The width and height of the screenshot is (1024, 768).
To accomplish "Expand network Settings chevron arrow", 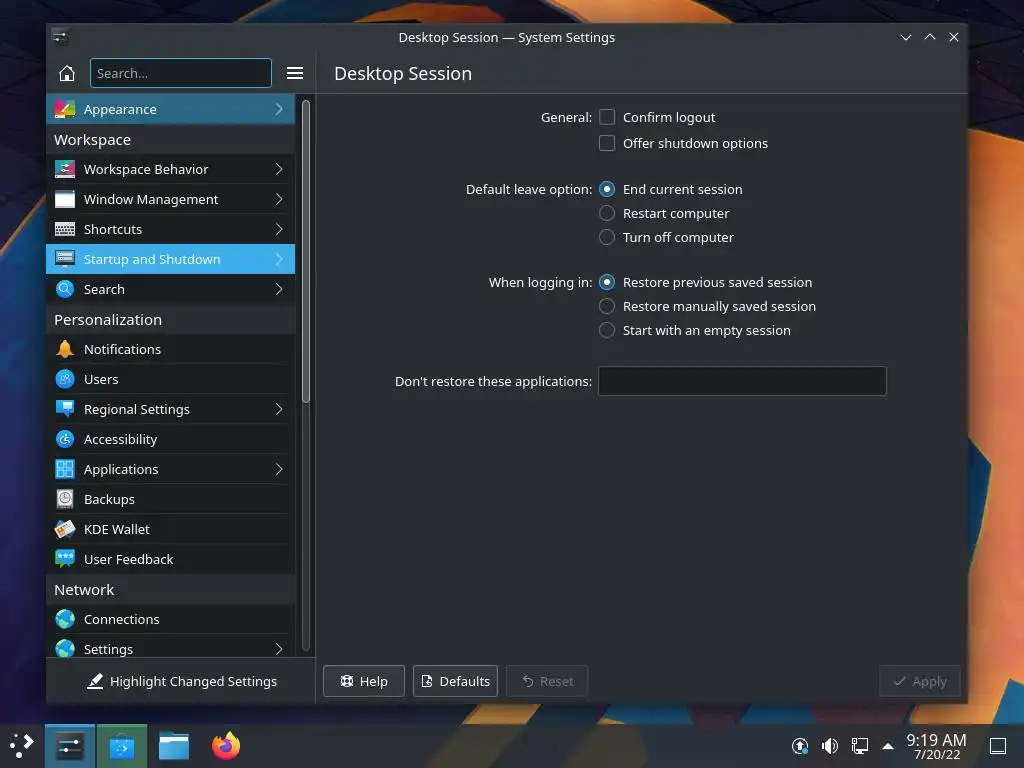I will point(279,649).
